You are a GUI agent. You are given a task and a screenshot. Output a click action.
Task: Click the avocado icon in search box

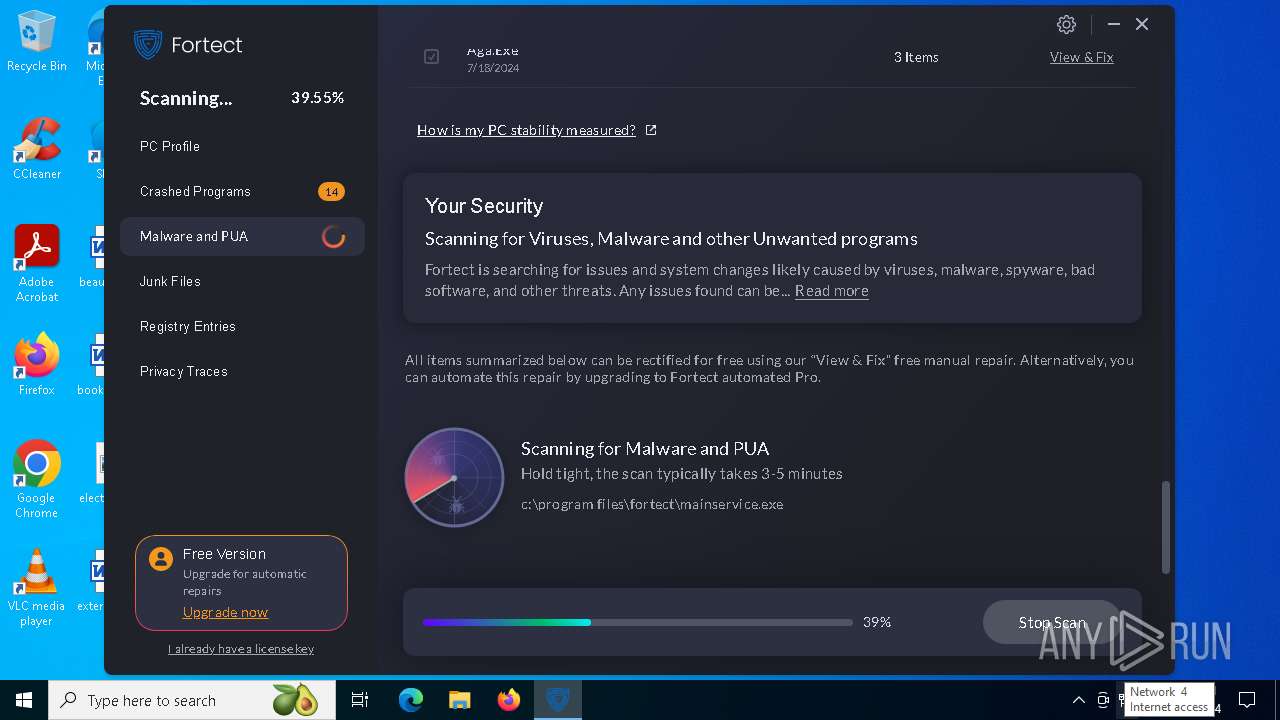pos(294,700)
